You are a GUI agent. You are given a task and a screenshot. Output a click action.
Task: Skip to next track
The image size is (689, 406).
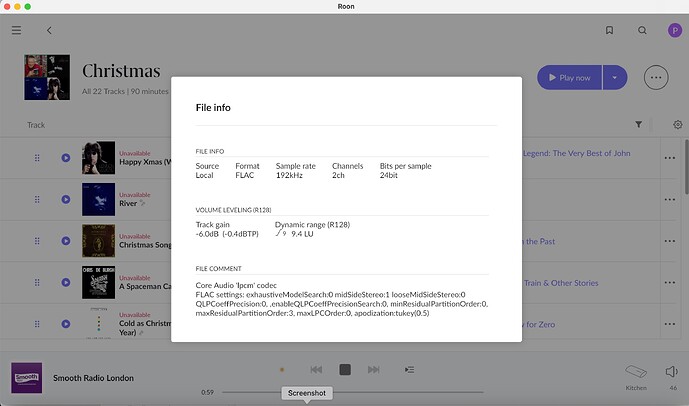click(x=374, y=370)
